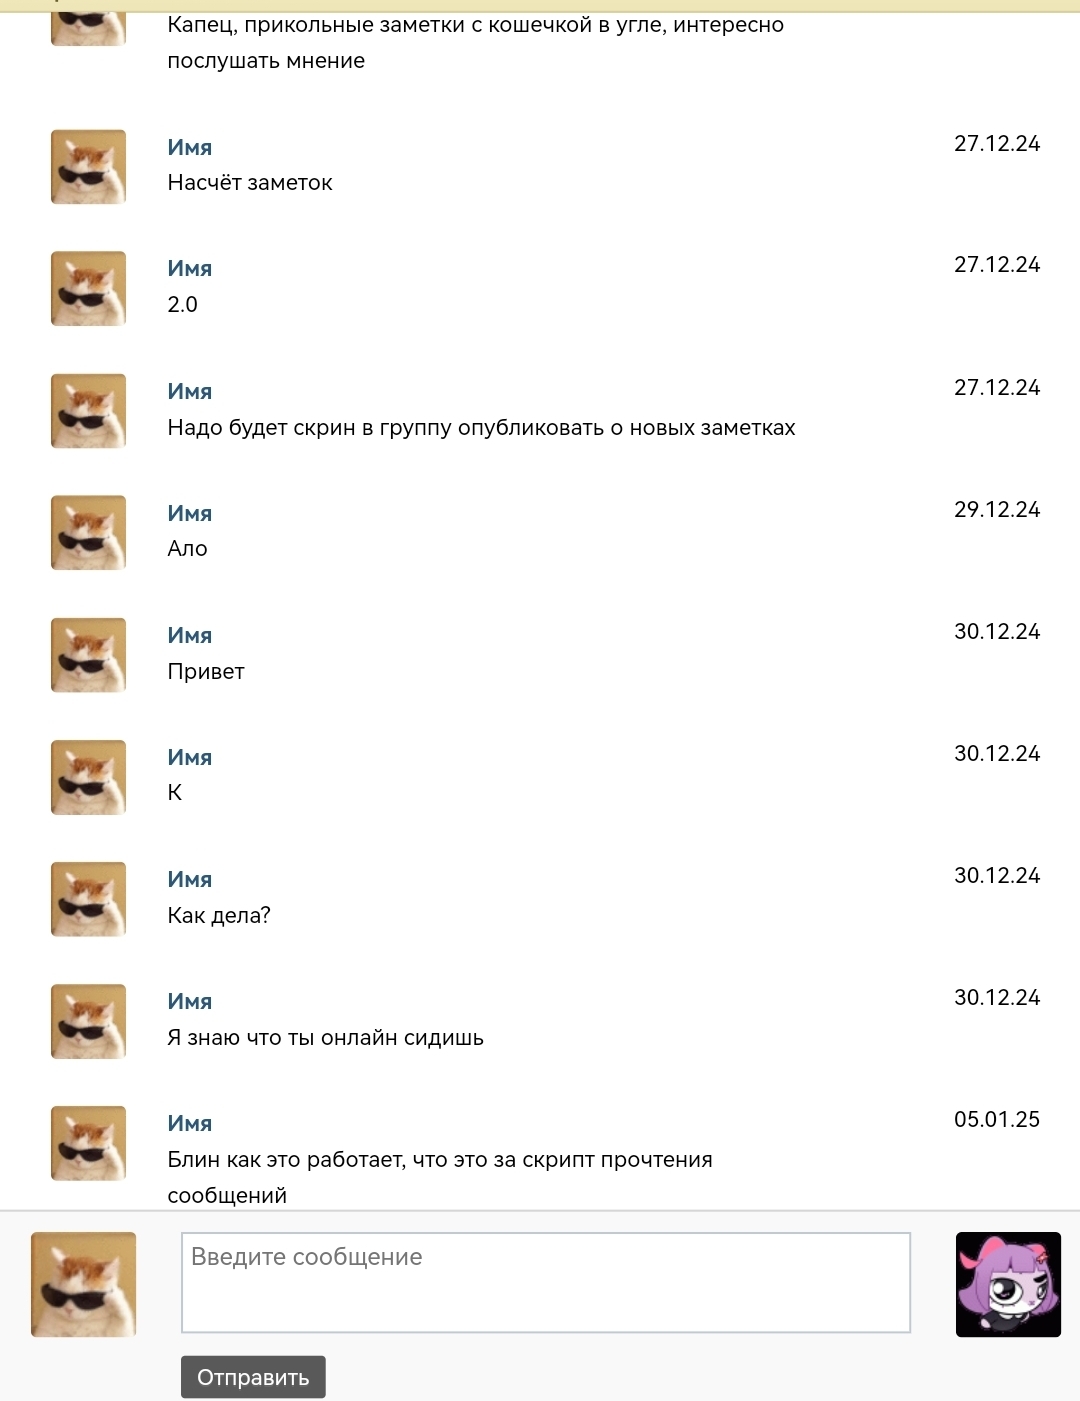Click the cat avatar beside 'Насчёт заметок'

tap(88, 167)
